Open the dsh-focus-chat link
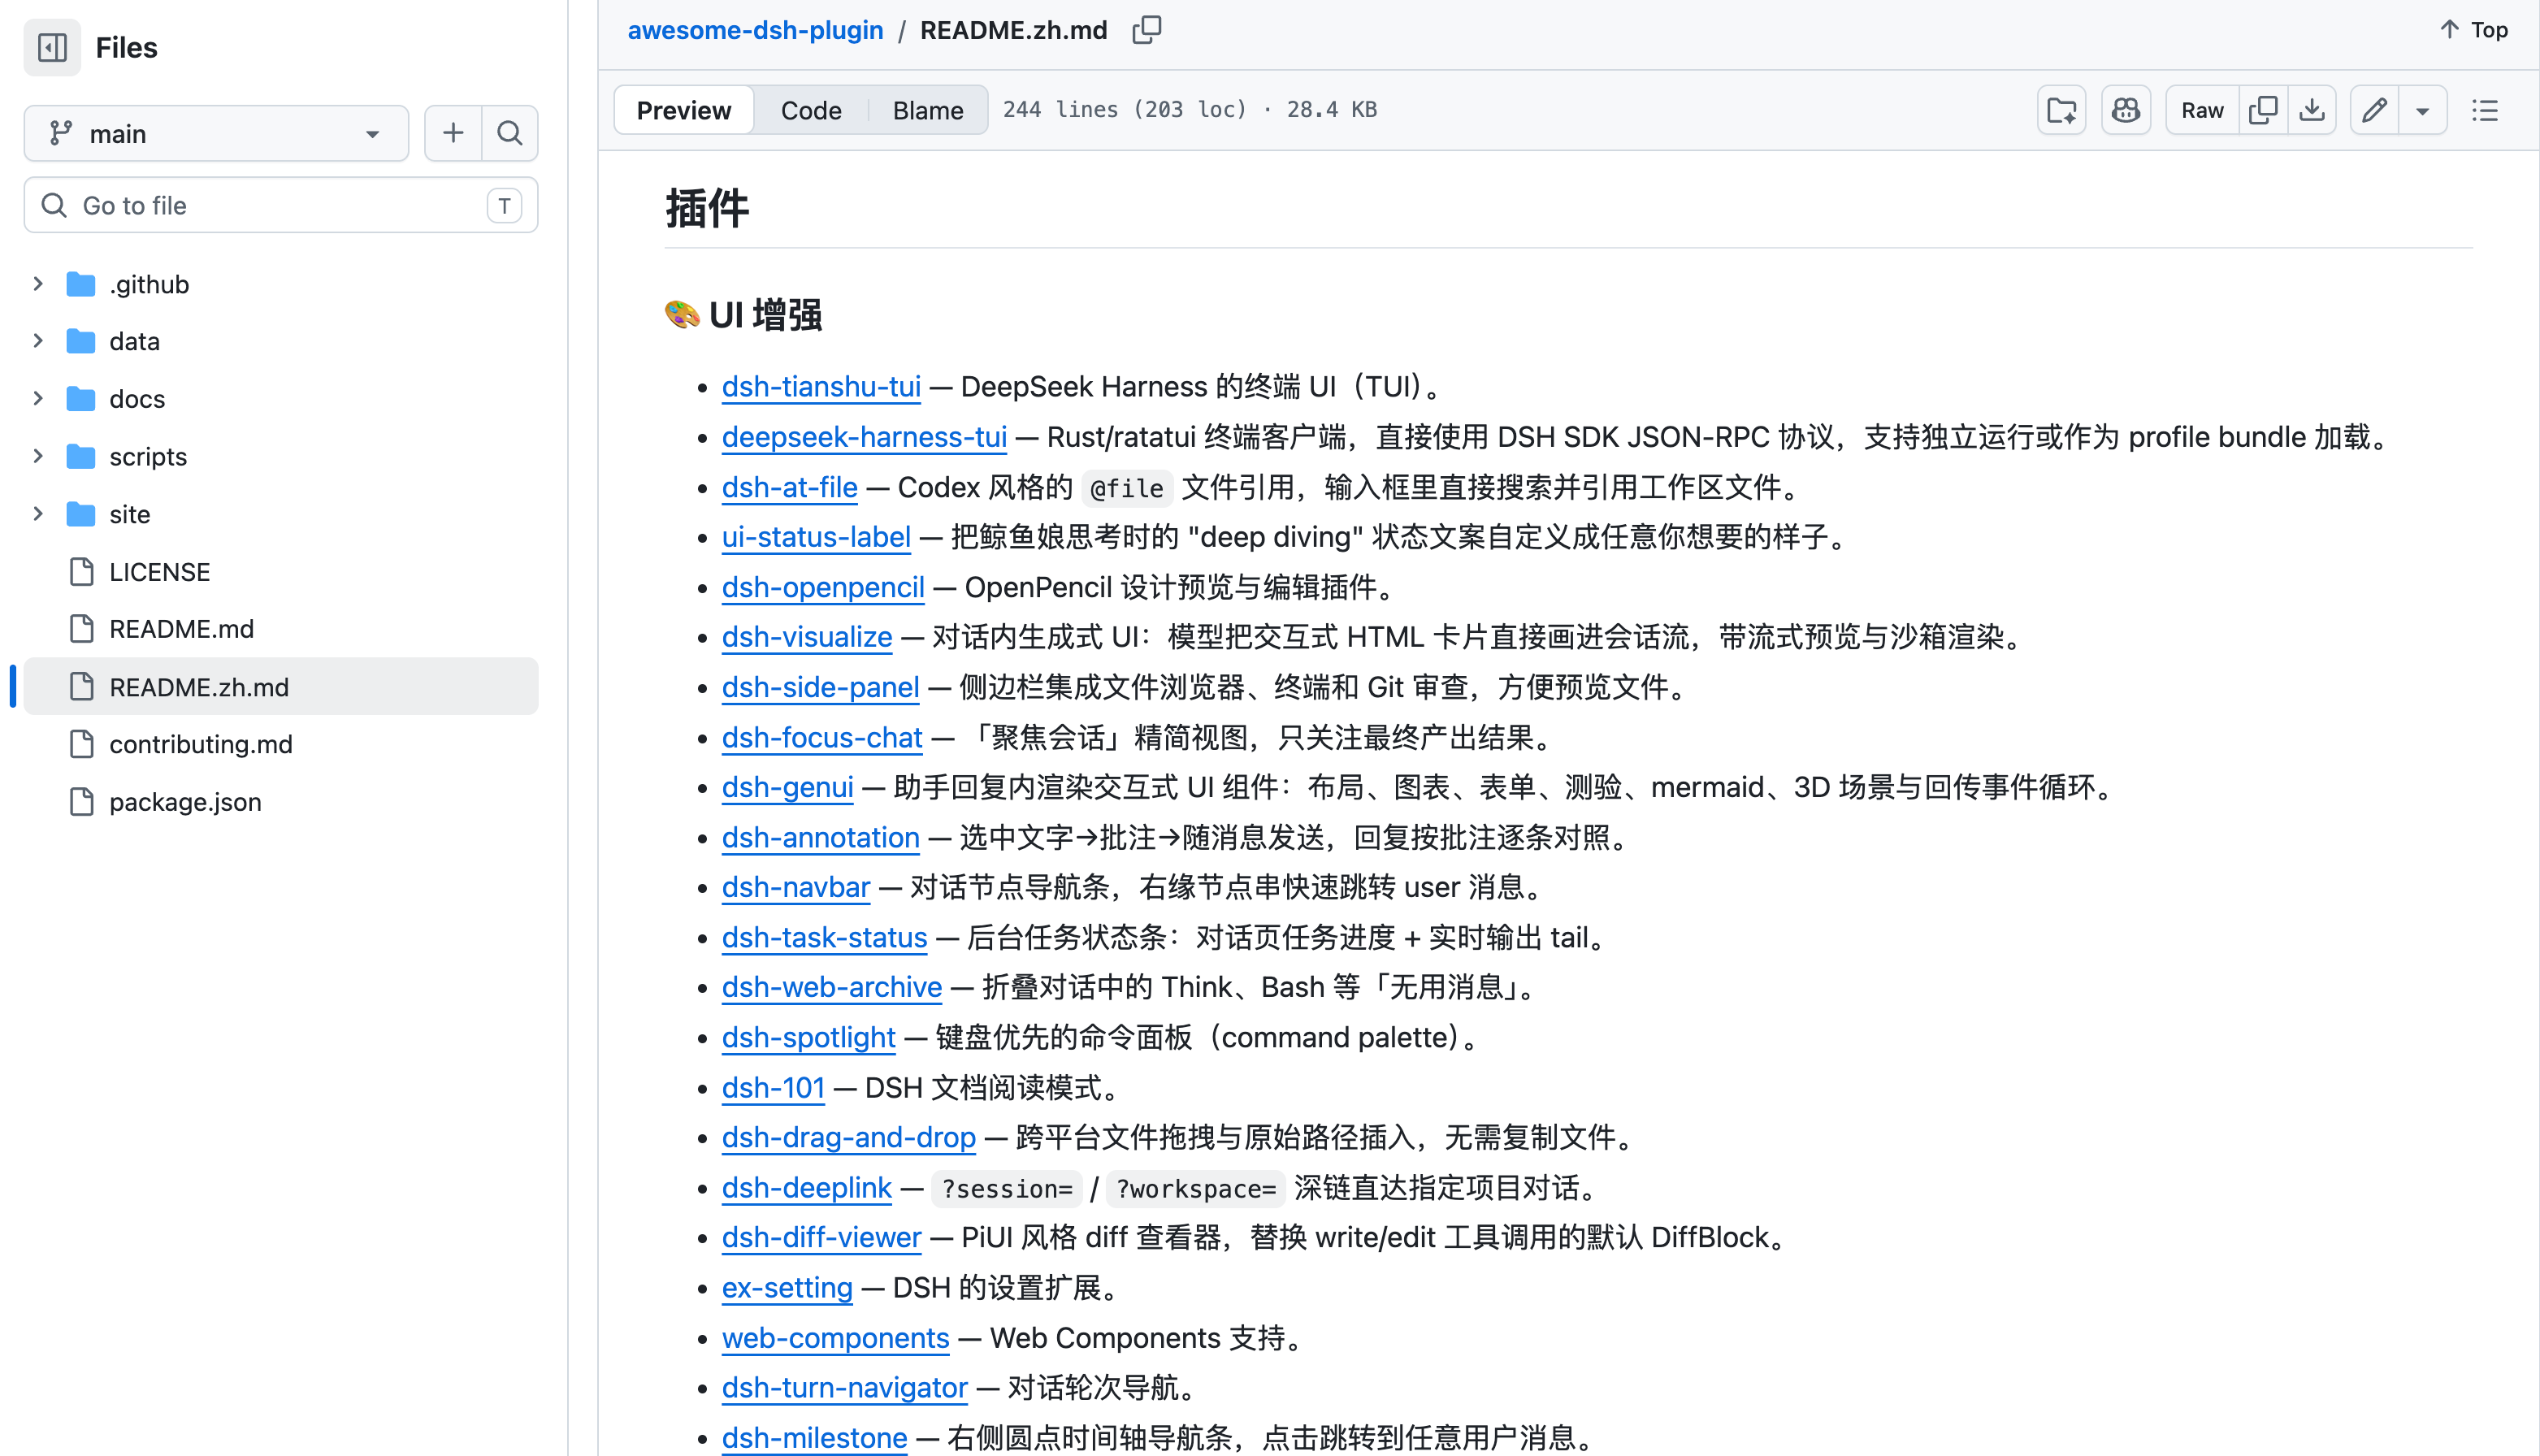 (822, 738)
